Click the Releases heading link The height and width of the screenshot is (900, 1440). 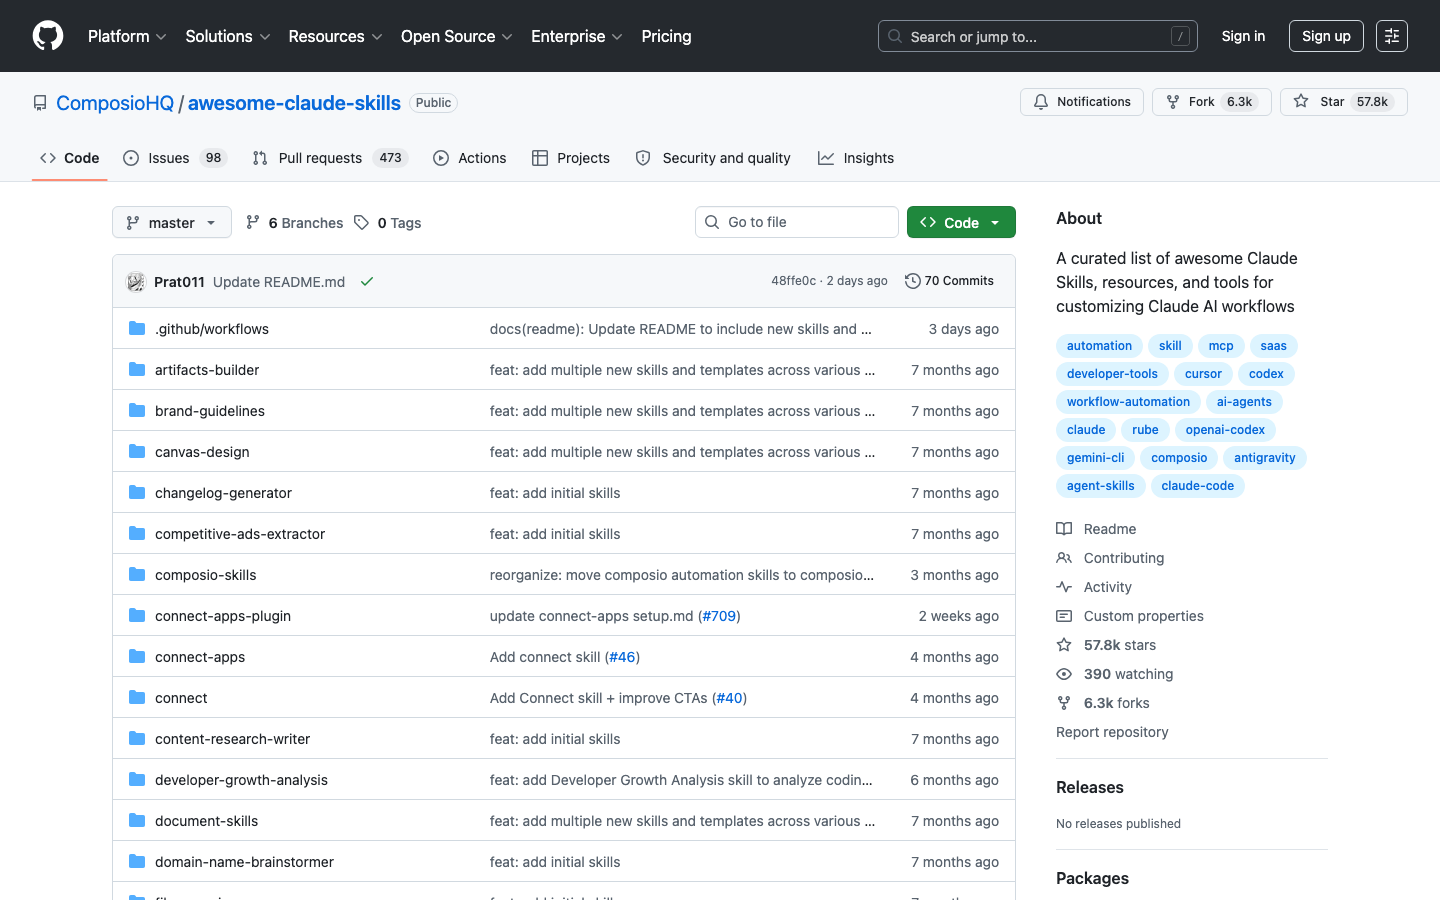(x=1090, y=787)
